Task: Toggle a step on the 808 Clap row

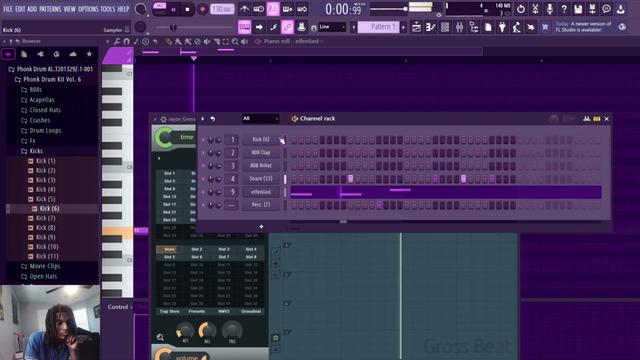Action: coord(294,153)
